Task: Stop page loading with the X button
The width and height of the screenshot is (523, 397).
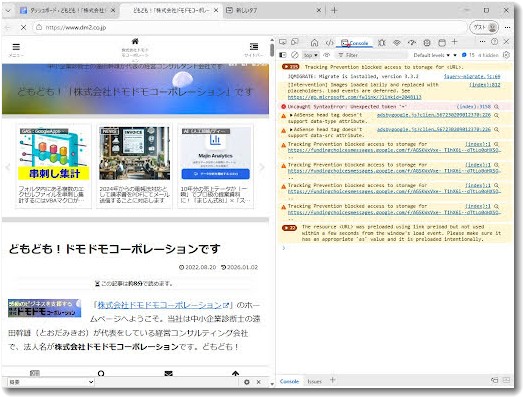Action: pos(23,28)
